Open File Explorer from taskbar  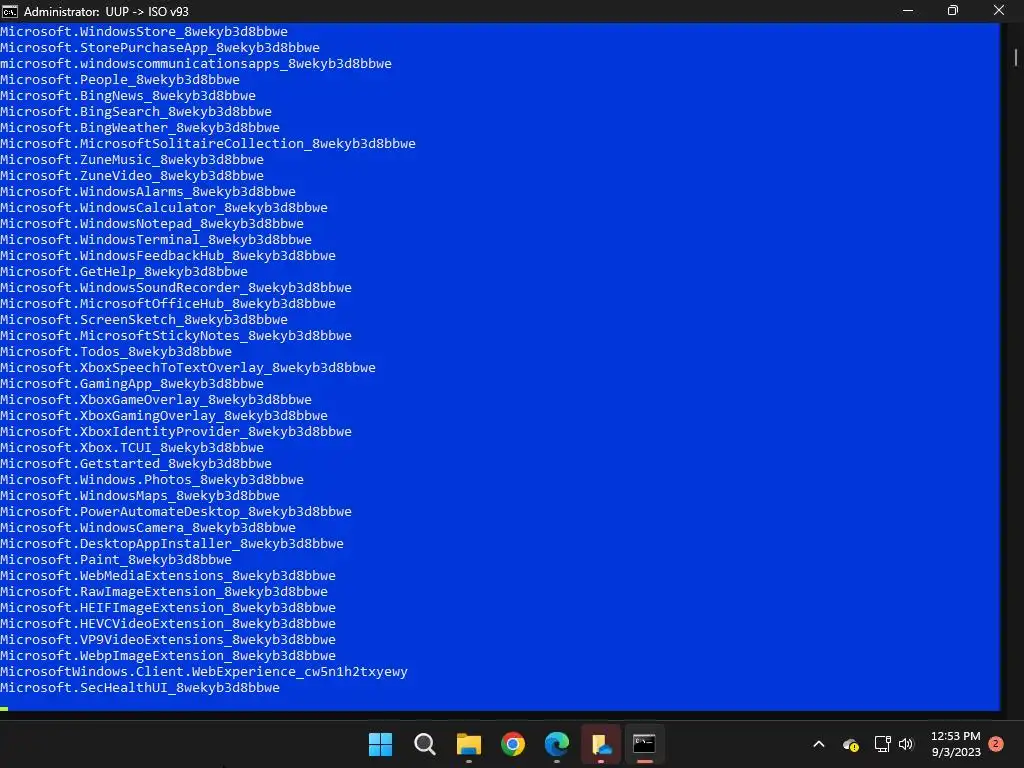tap(468, 744)
